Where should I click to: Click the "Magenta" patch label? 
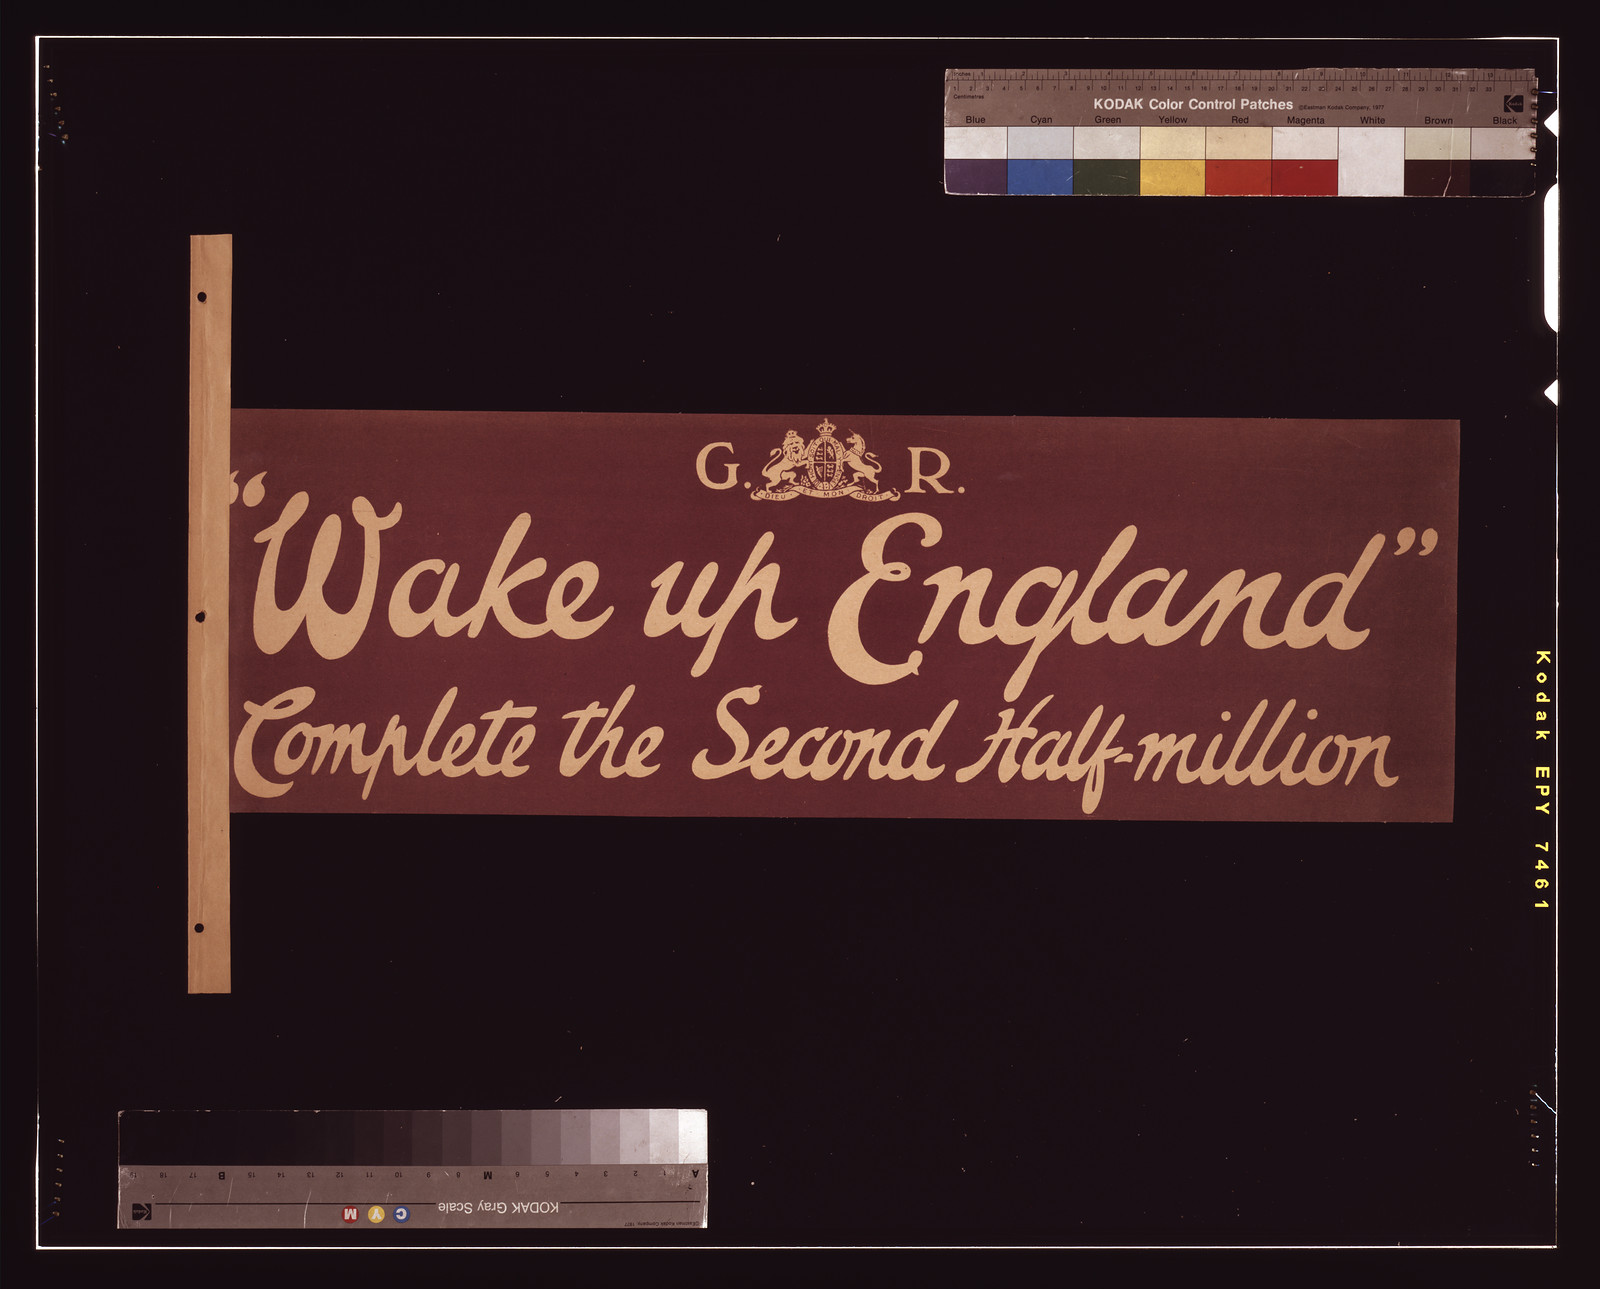tap(1305, 120)
